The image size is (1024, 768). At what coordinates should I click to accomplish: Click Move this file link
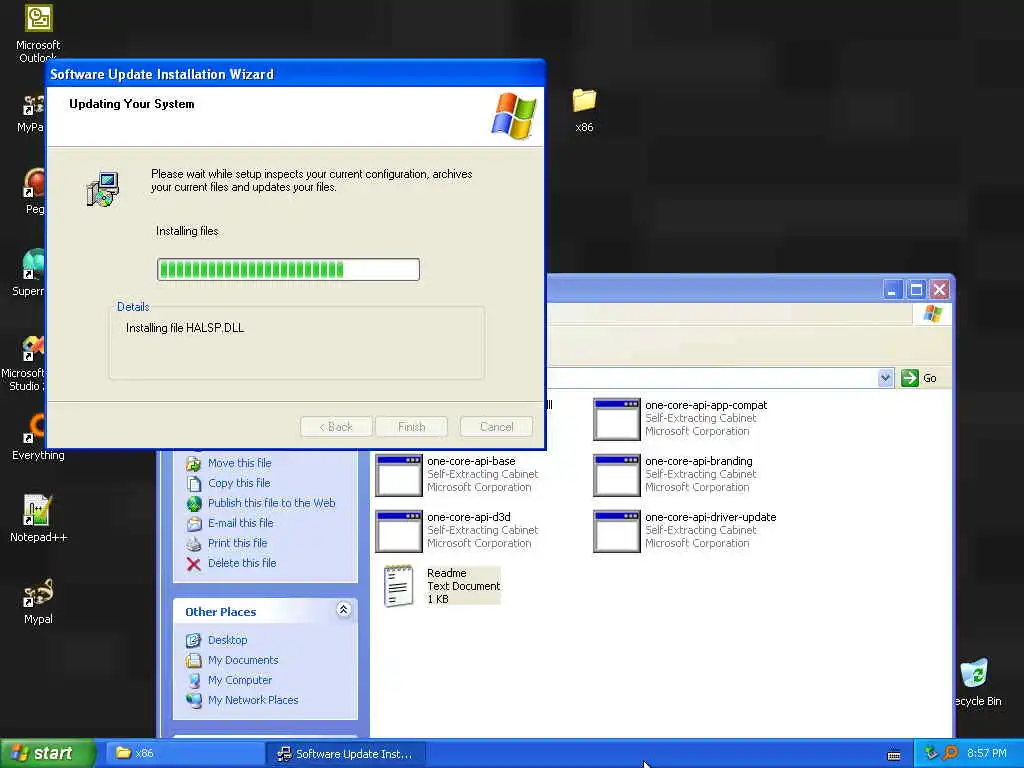pyautogui.click(x=240, y=463)
